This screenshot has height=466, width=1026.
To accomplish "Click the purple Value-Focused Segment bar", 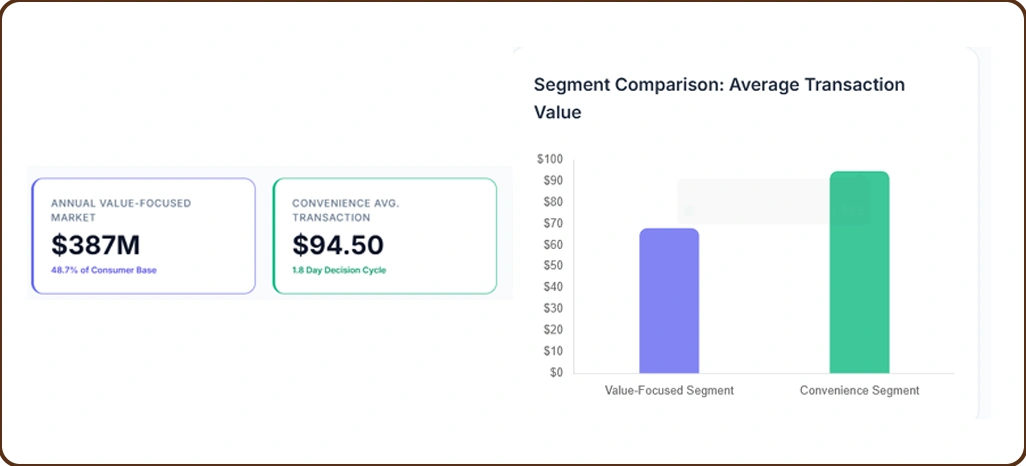I will pyautogui.click(x=669, y=301).
